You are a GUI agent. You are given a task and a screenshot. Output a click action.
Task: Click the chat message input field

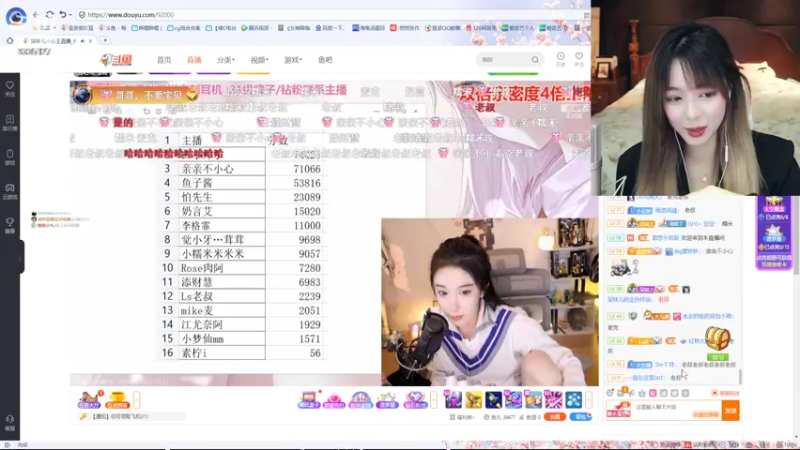tap(678, 410)
